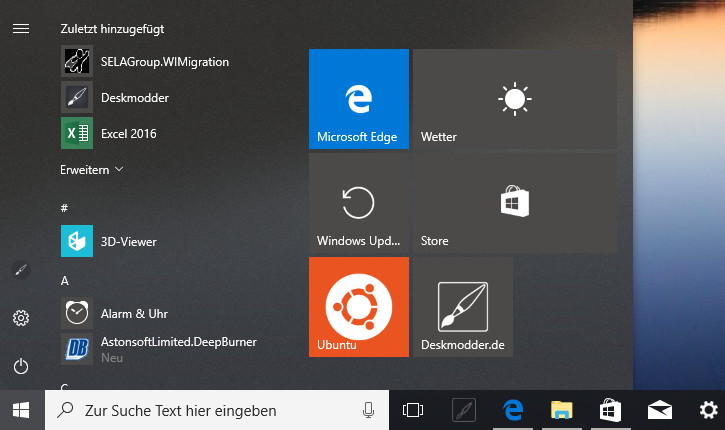Open Settings from the Start sidebar gear
Image resolution: width=725 pixels, height=430 pixels.
click(x=21, y=318)
